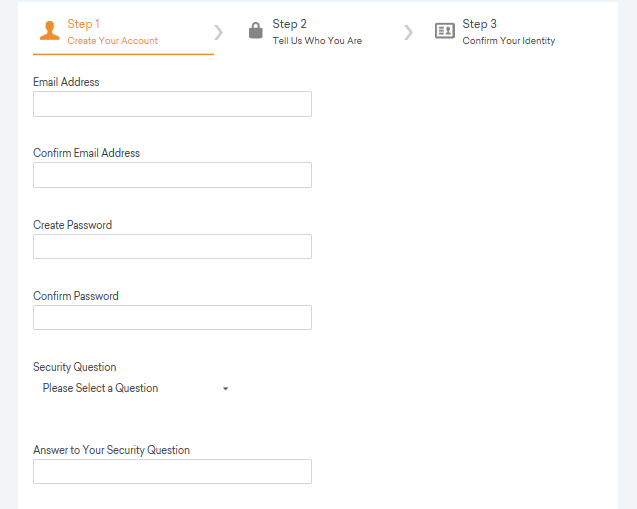Click the Email Address label

pyautogui.click(x=66, y=82)
